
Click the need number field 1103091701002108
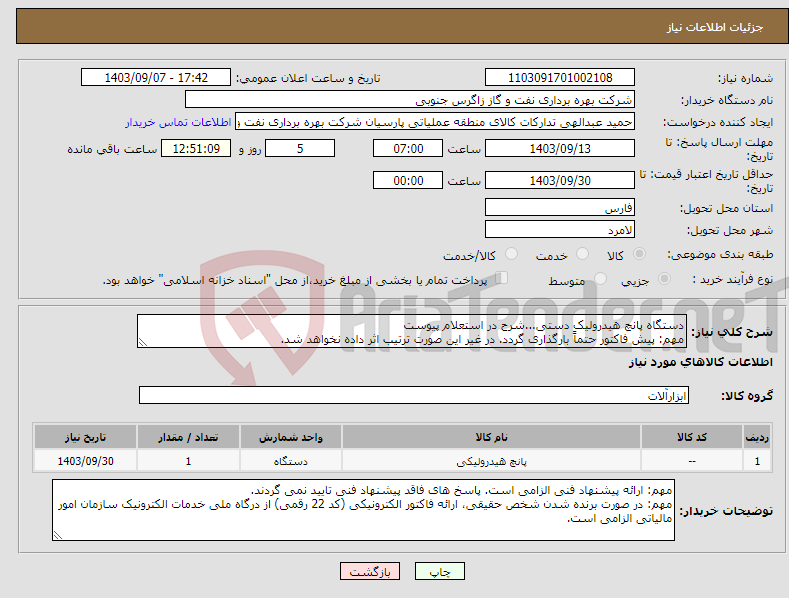[560, 78]
